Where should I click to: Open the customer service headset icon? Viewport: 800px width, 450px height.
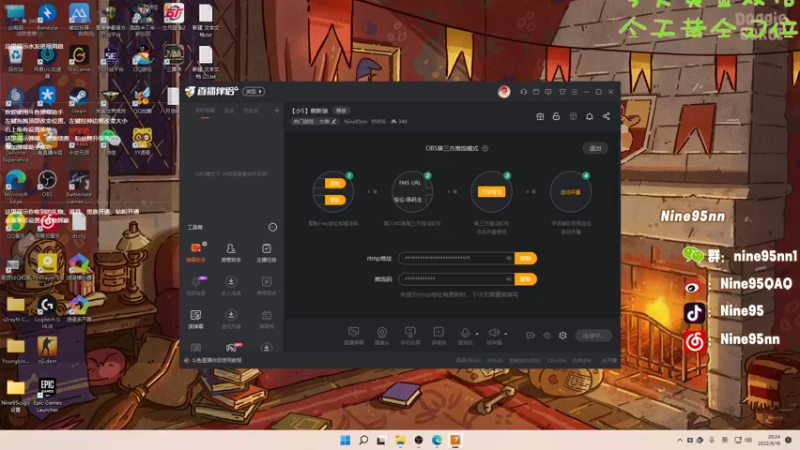tap(523, 92)
